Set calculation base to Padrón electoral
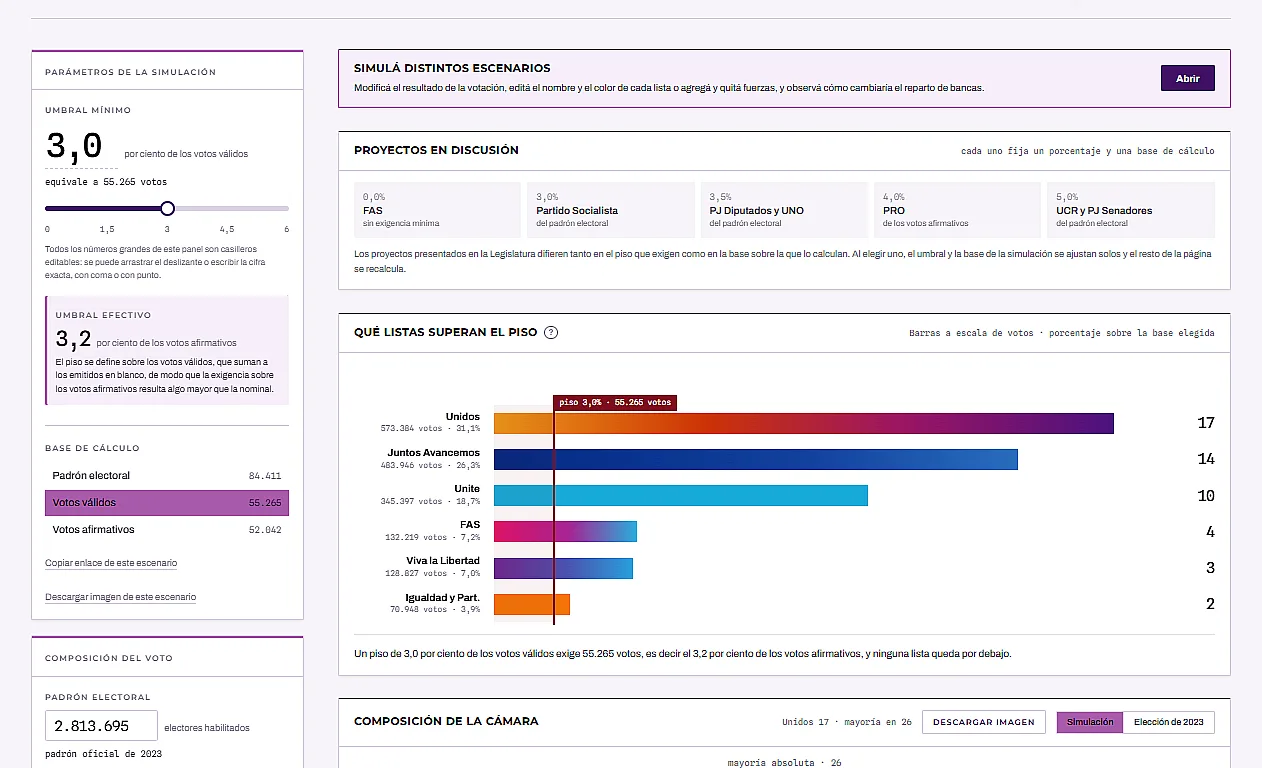The width and height of the screenshot is (1262, 768). 167,476
